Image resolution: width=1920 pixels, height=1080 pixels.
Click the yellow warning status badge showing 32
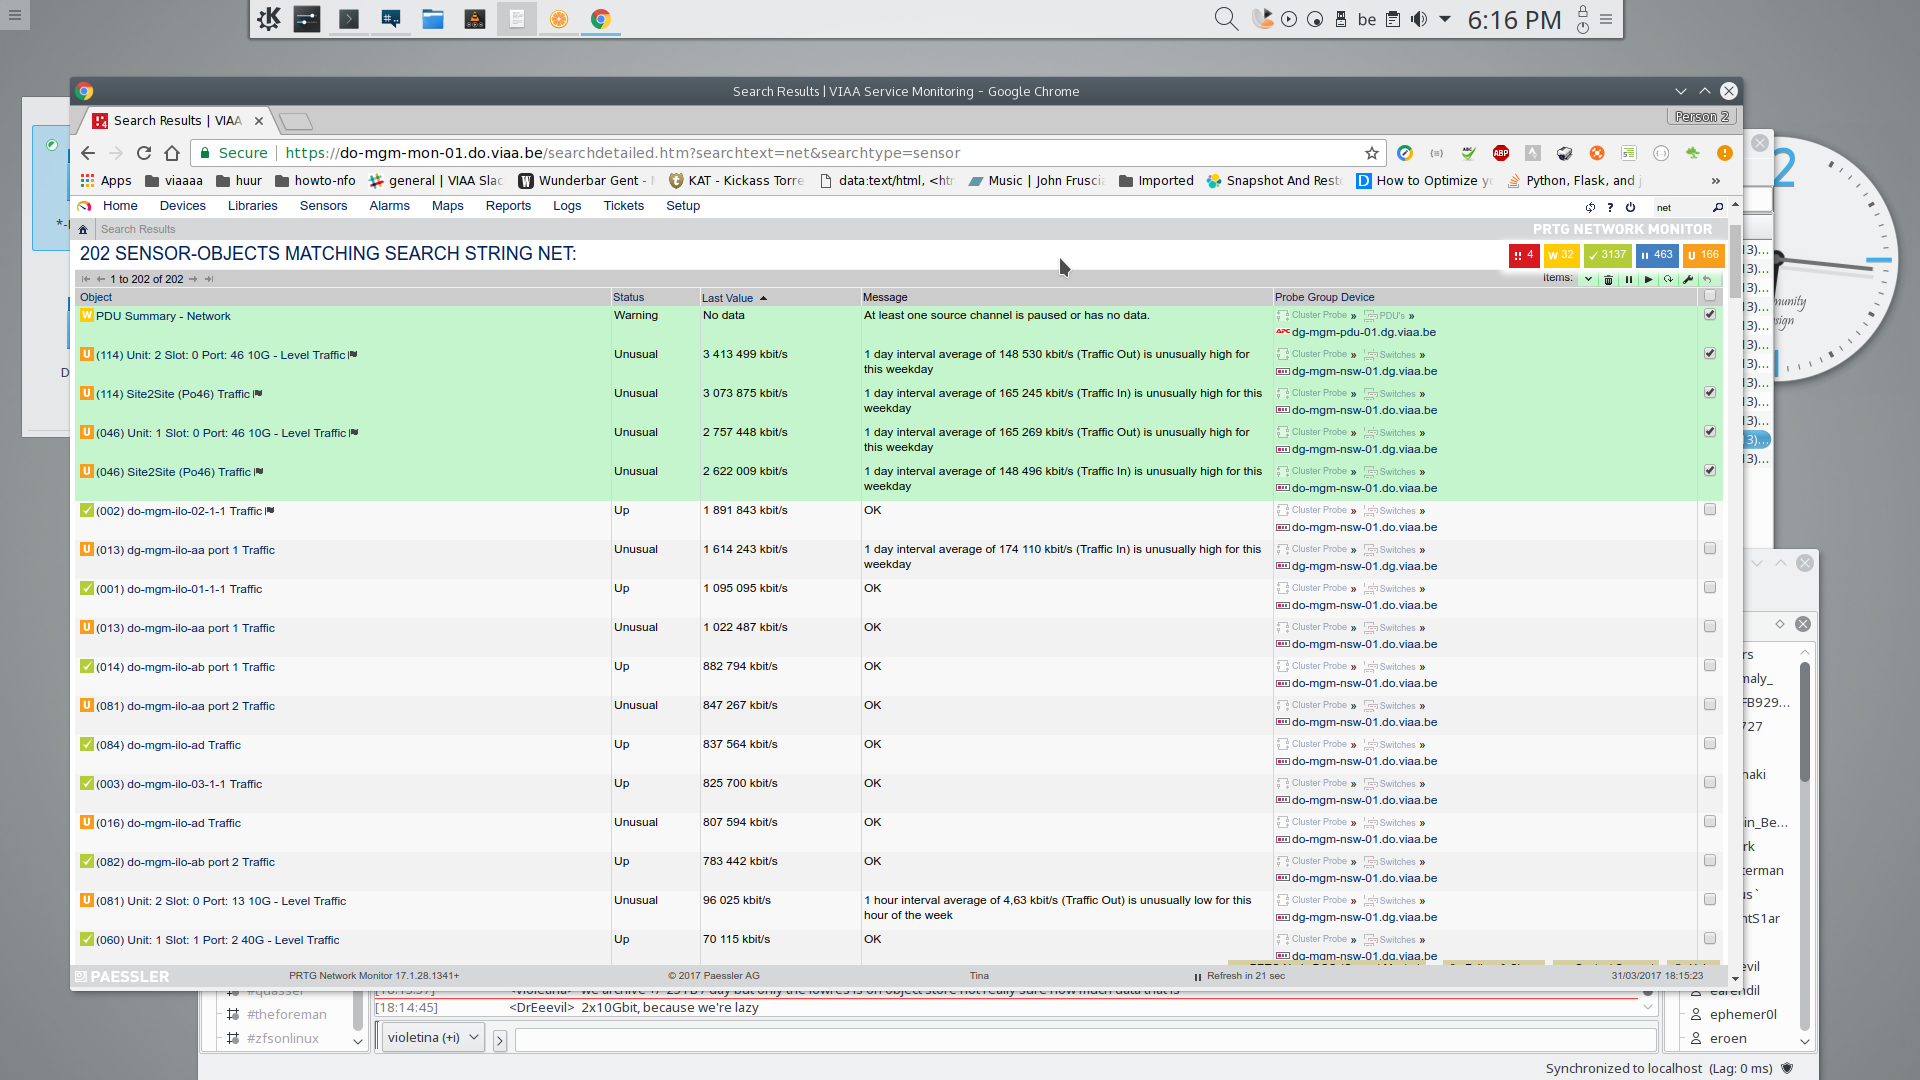(x=1561, y=255)
